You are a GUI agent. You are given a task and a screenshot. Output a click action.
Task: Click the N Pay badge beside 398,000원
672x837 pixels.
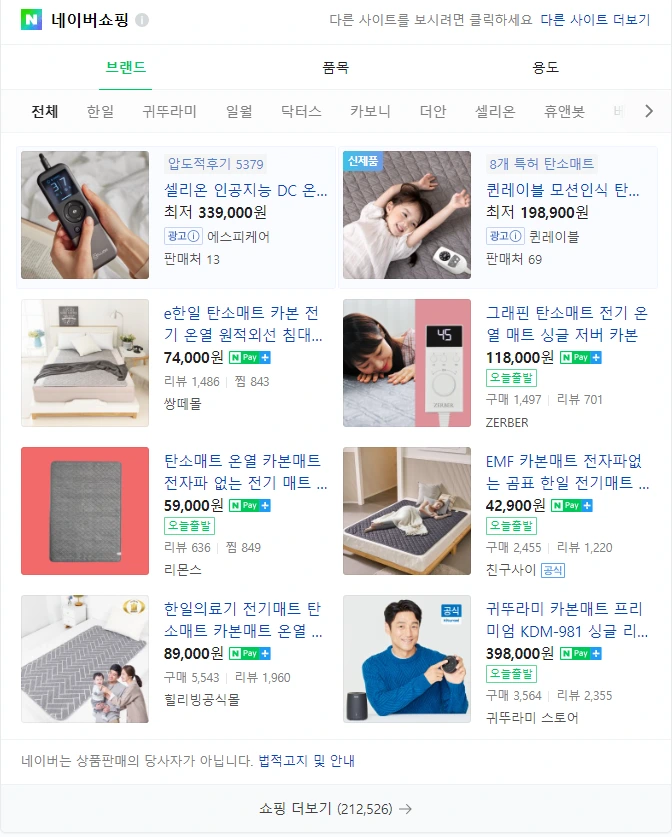coord(581,653)
